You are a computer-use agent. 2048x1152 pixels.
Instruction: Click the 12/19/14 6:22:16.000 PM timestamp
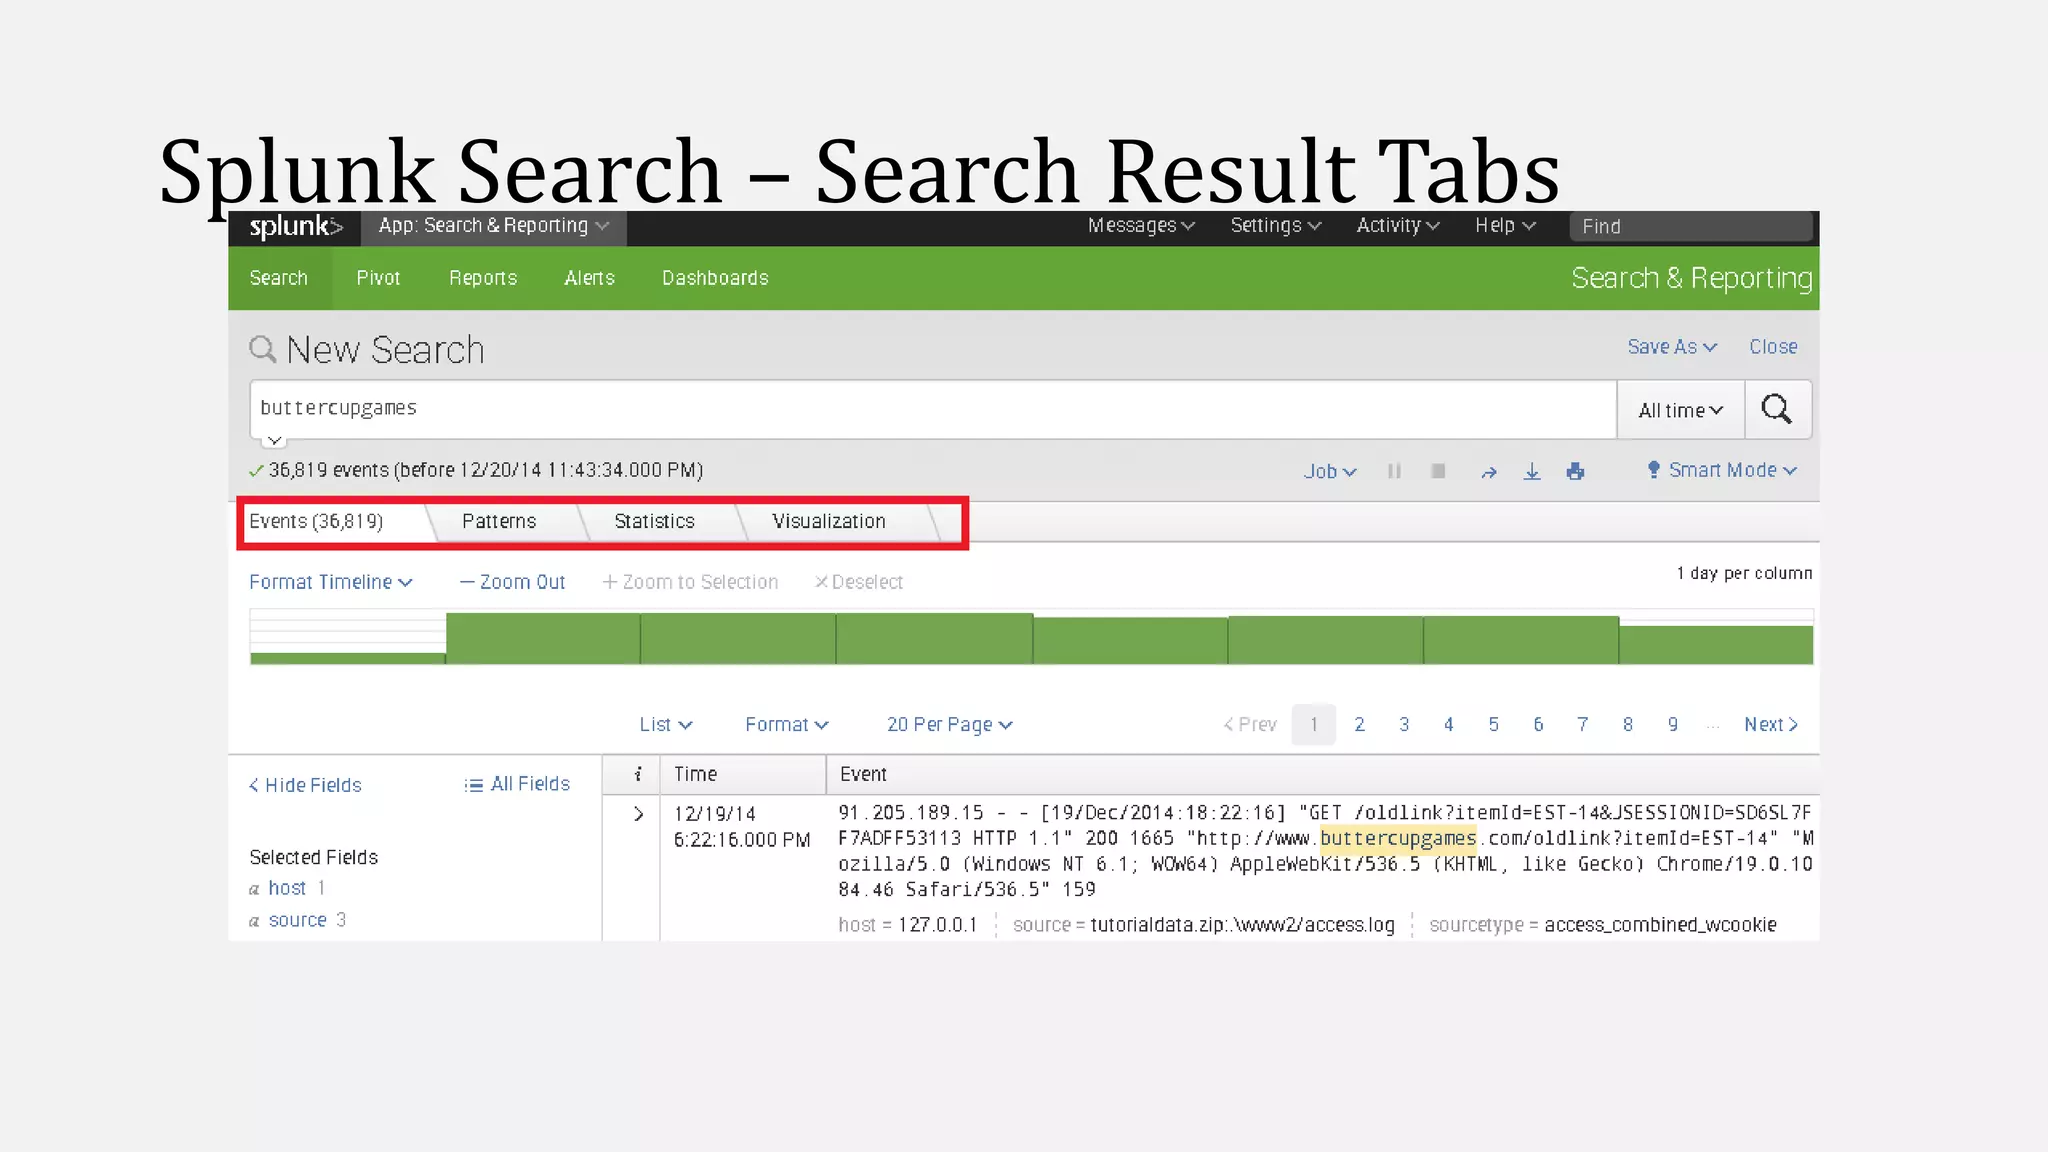point(742,826)
